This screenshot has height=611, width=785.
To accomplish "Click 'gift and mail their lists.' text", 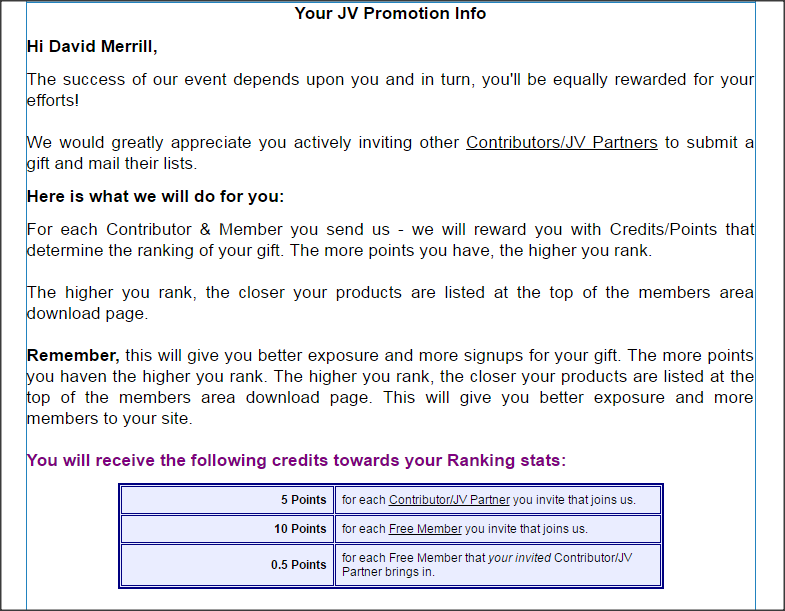I will pos(112,164).
